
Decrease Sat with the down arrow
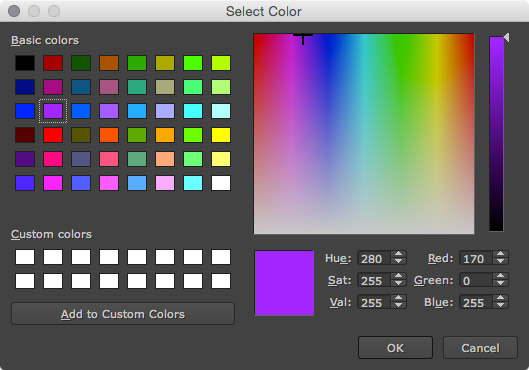coord(398,284)
